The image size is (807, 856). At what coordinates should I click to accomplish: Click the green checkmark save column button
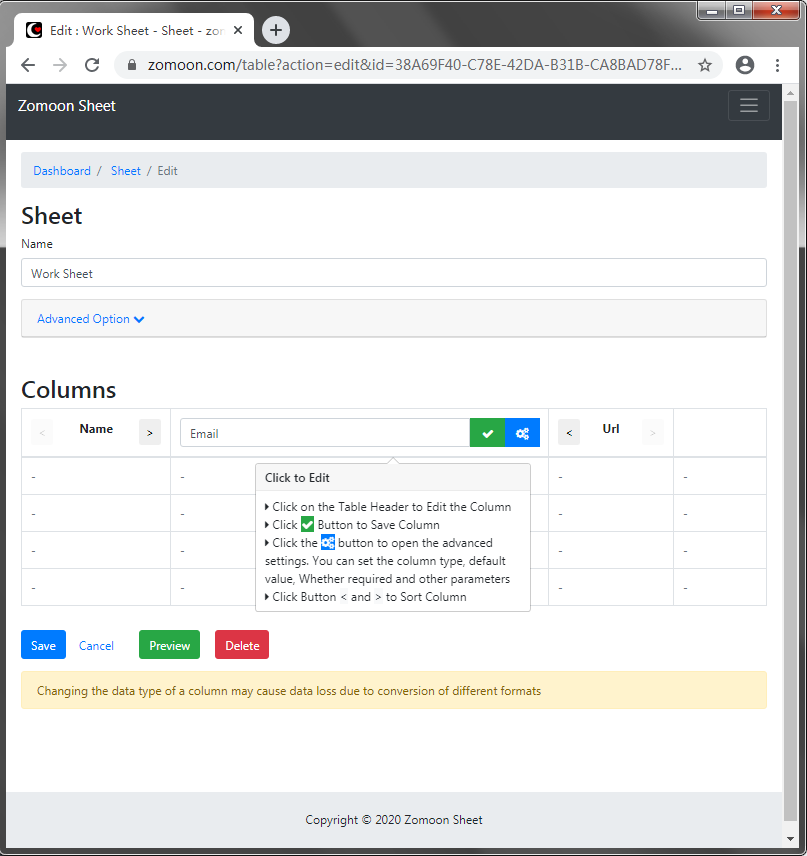[x=487, y=433]
